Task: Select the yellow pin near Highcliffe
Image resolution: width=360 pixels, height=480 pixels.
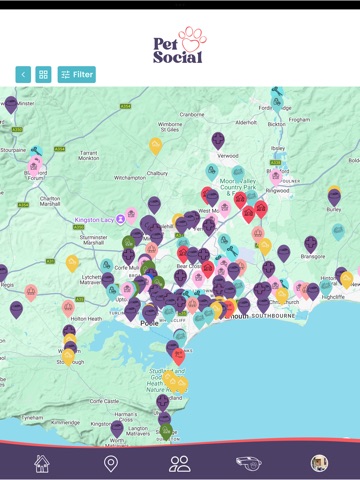Action: pos(347,279)
